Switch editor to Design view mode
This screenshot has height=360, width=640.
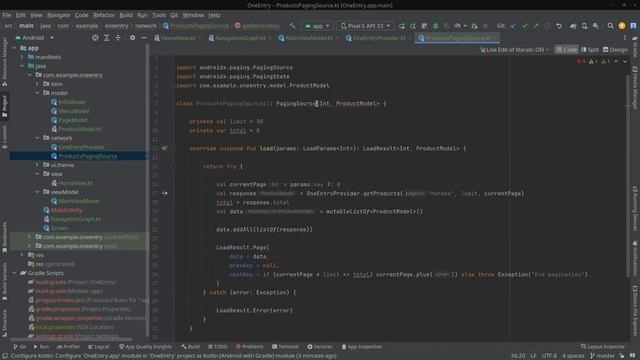click(615, 50)
